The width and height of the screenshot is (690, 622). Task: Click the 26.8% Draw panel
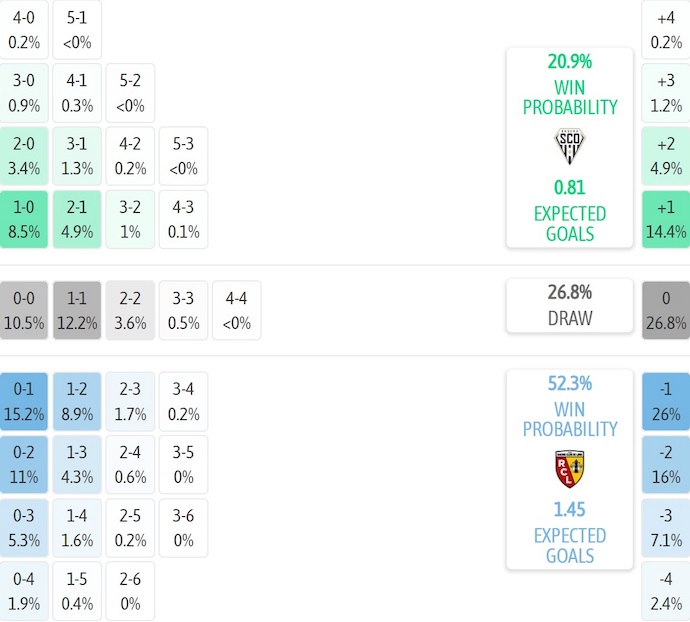click(569, 305)
